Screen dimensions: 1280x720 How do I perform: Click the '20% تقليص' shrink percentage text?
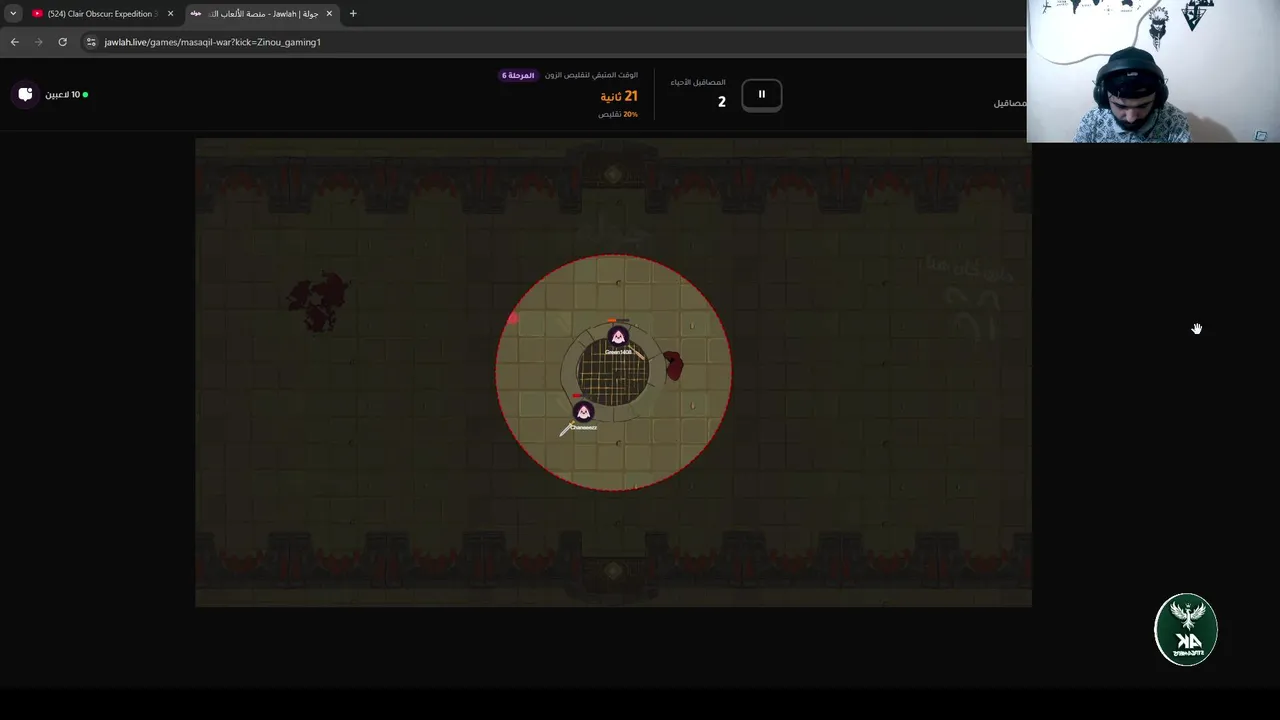tap(618, 114)
